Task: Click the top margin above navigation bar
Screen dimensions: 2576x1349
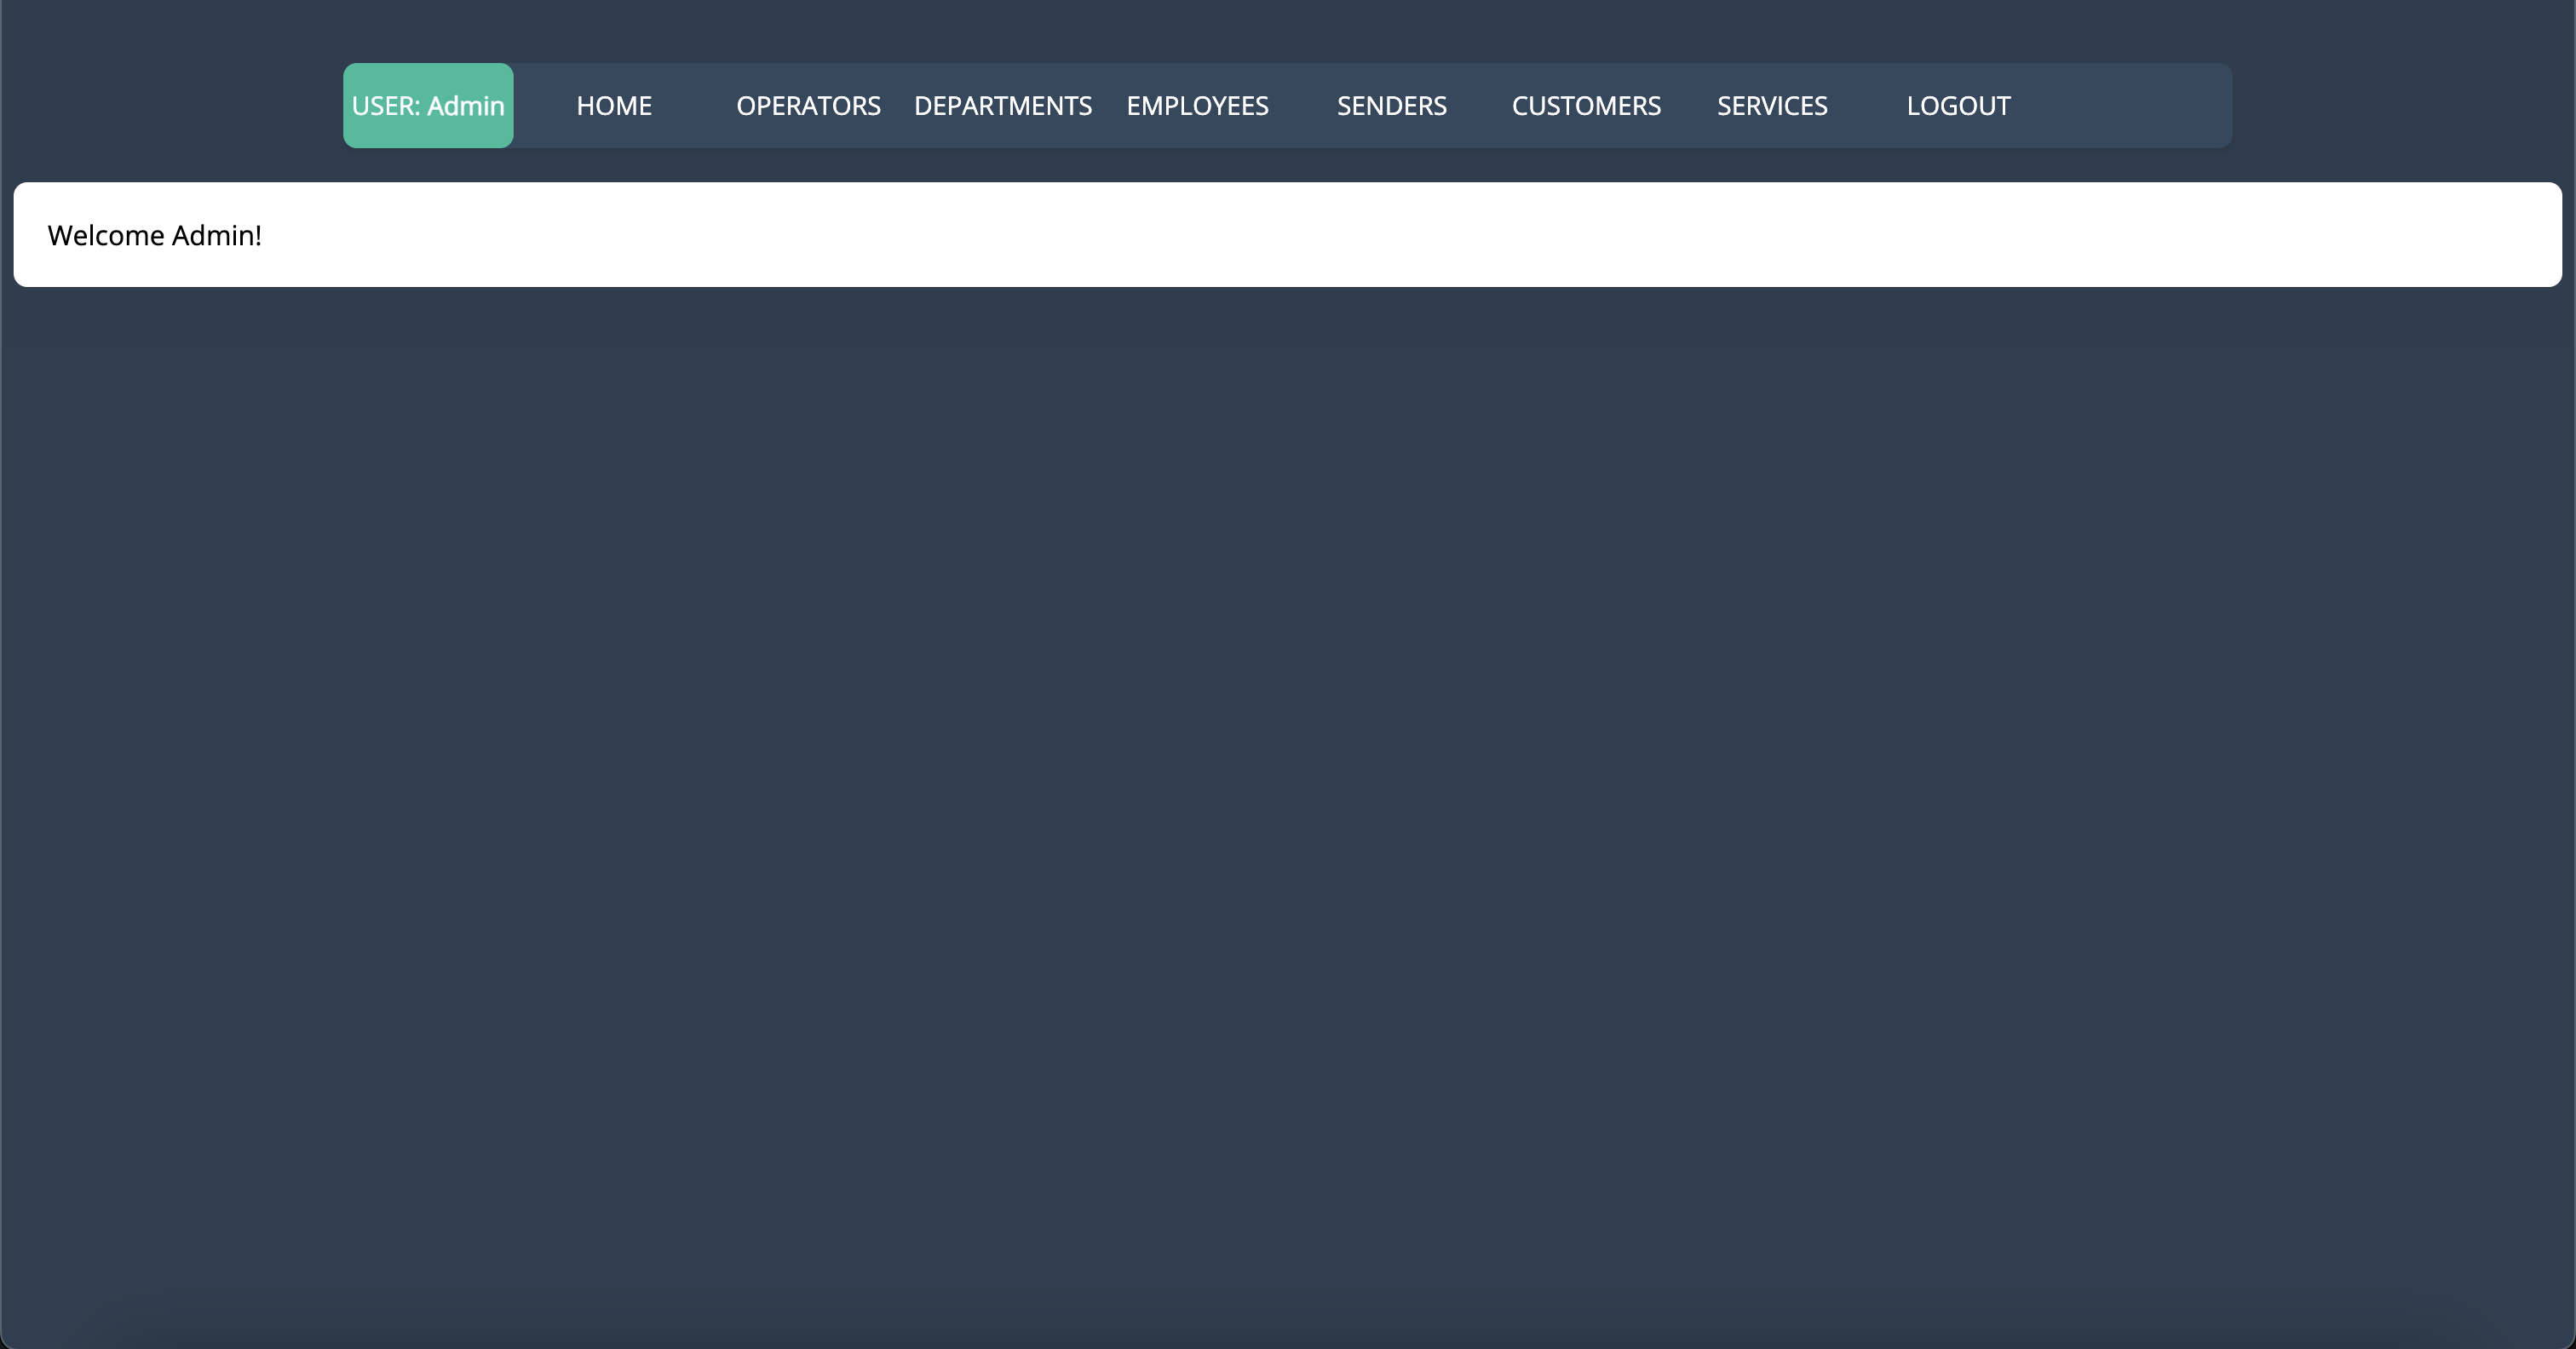Action: (1288, 28)
